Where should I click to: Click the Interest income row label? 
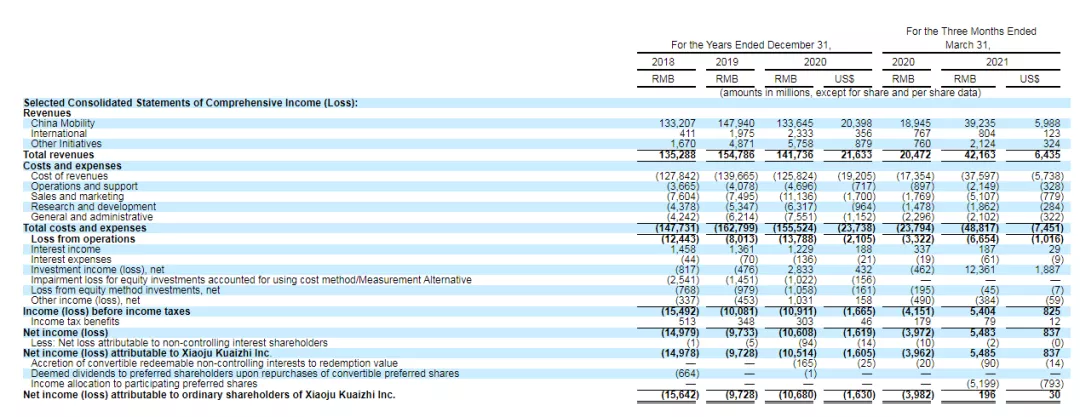pyautogui.click(x=65, y=249)
